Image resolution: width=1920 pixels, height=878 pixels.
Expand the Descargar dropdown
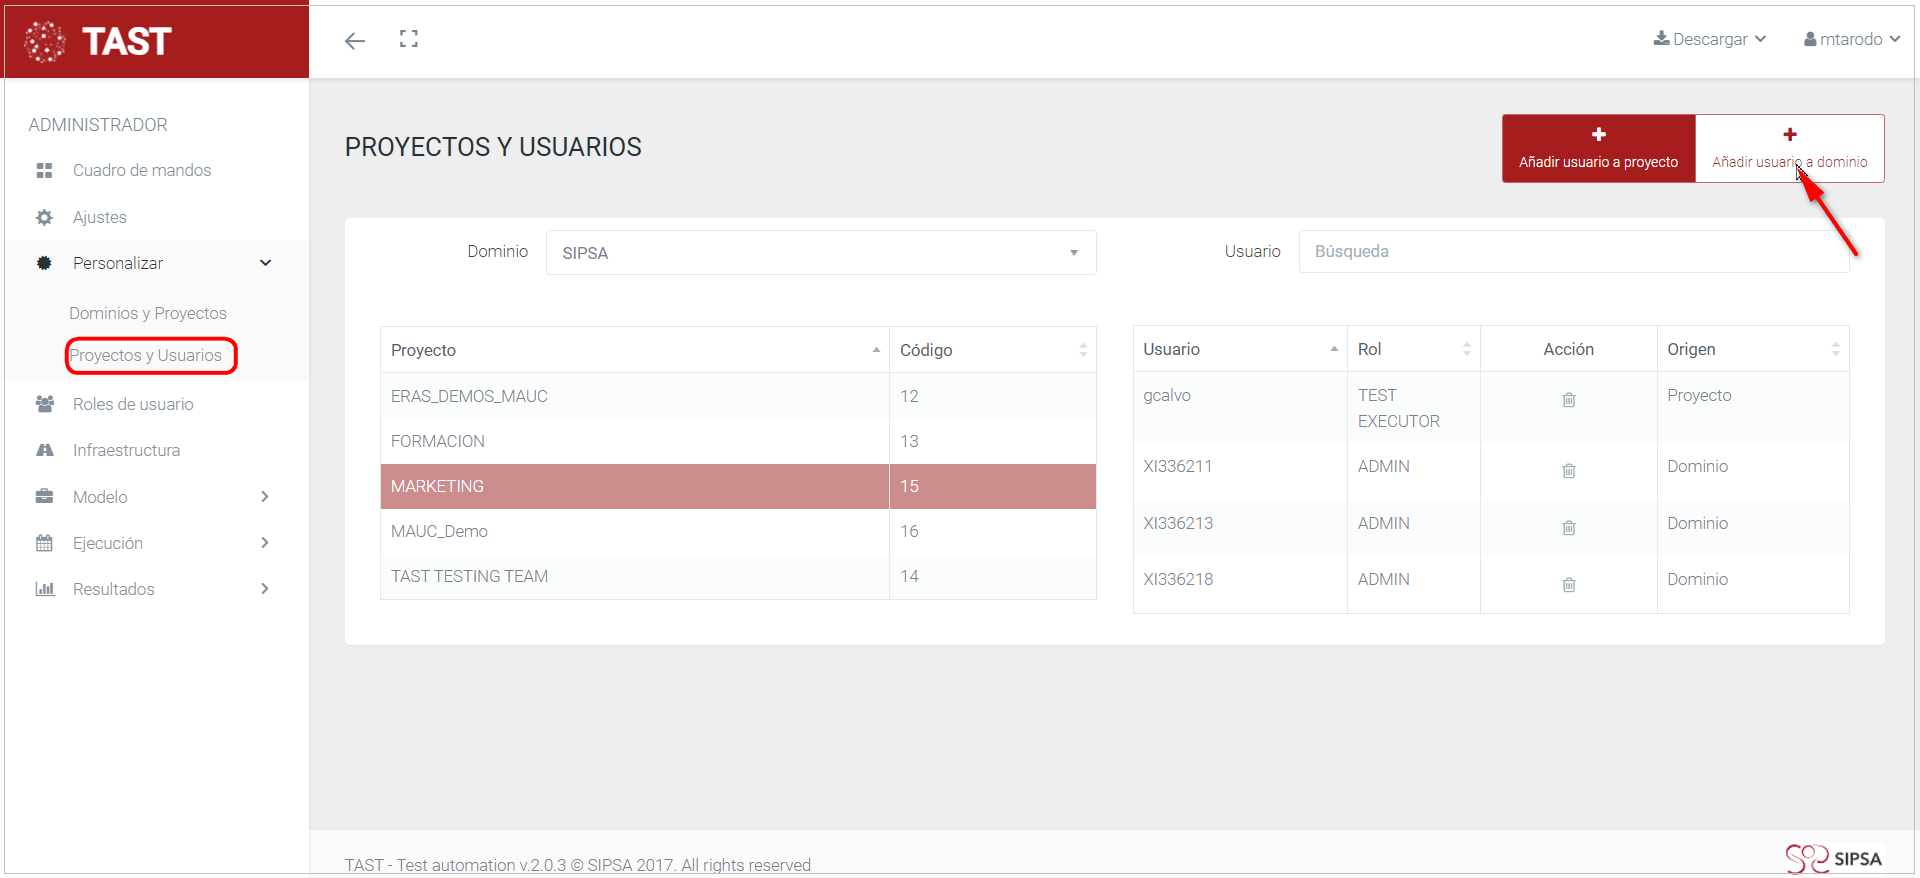pos(1710,39)
